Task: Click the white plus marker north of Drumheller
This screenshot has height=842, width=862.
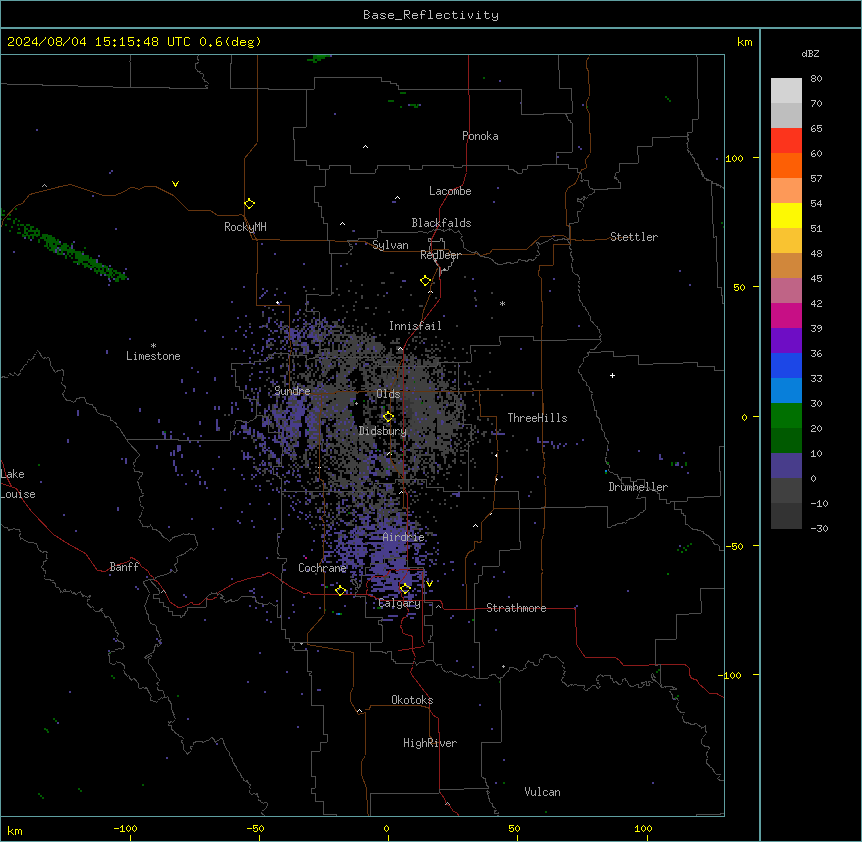Action: coord(612,375)
